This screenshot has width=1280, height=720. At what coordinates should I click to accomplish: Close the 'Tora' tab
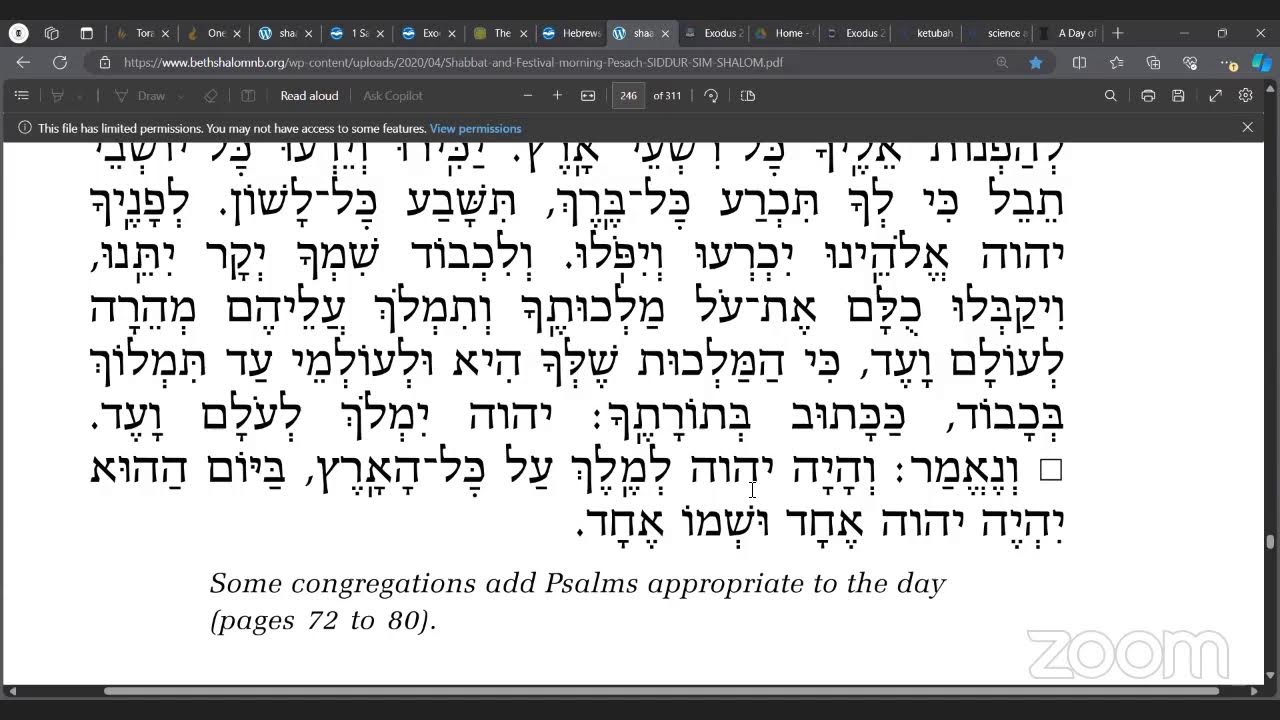pyautogui.click(x=166, y=33)
